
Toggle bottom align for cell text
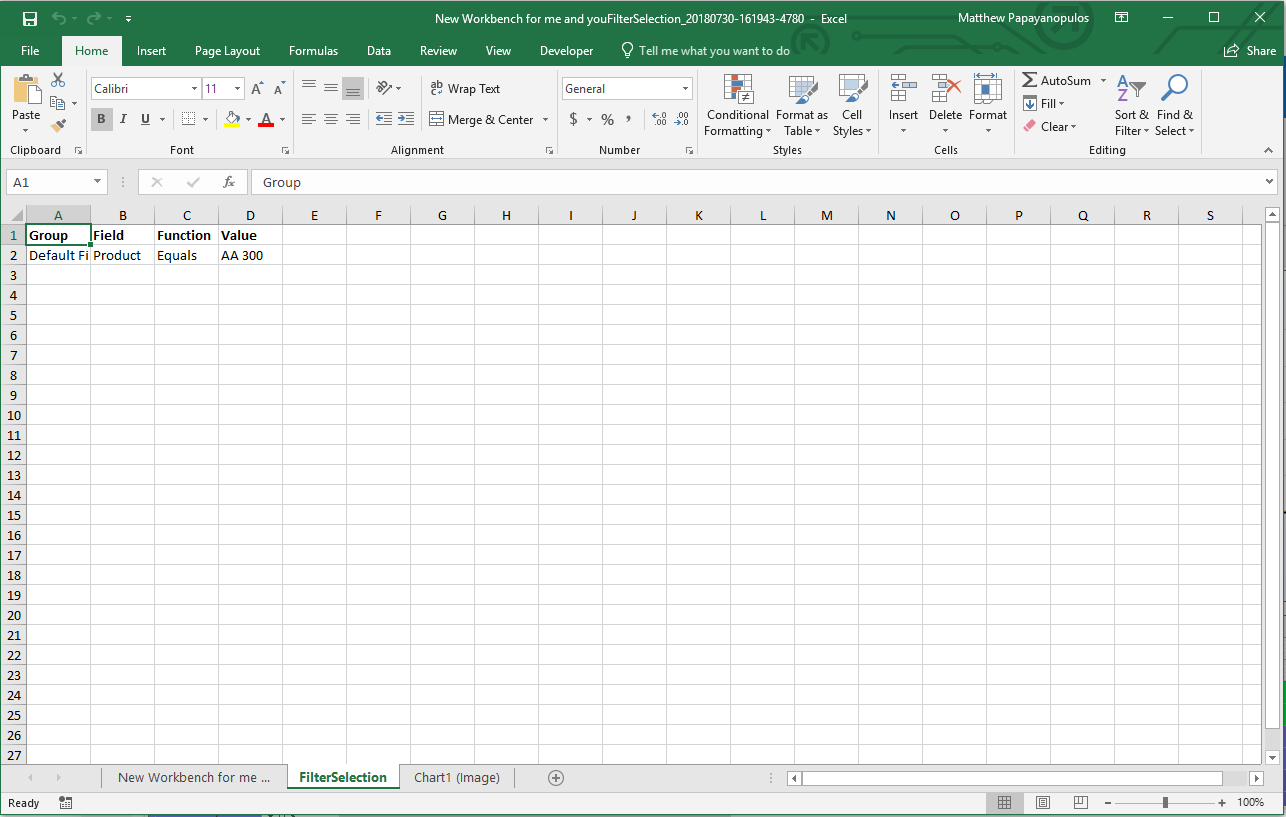[353, 88]
